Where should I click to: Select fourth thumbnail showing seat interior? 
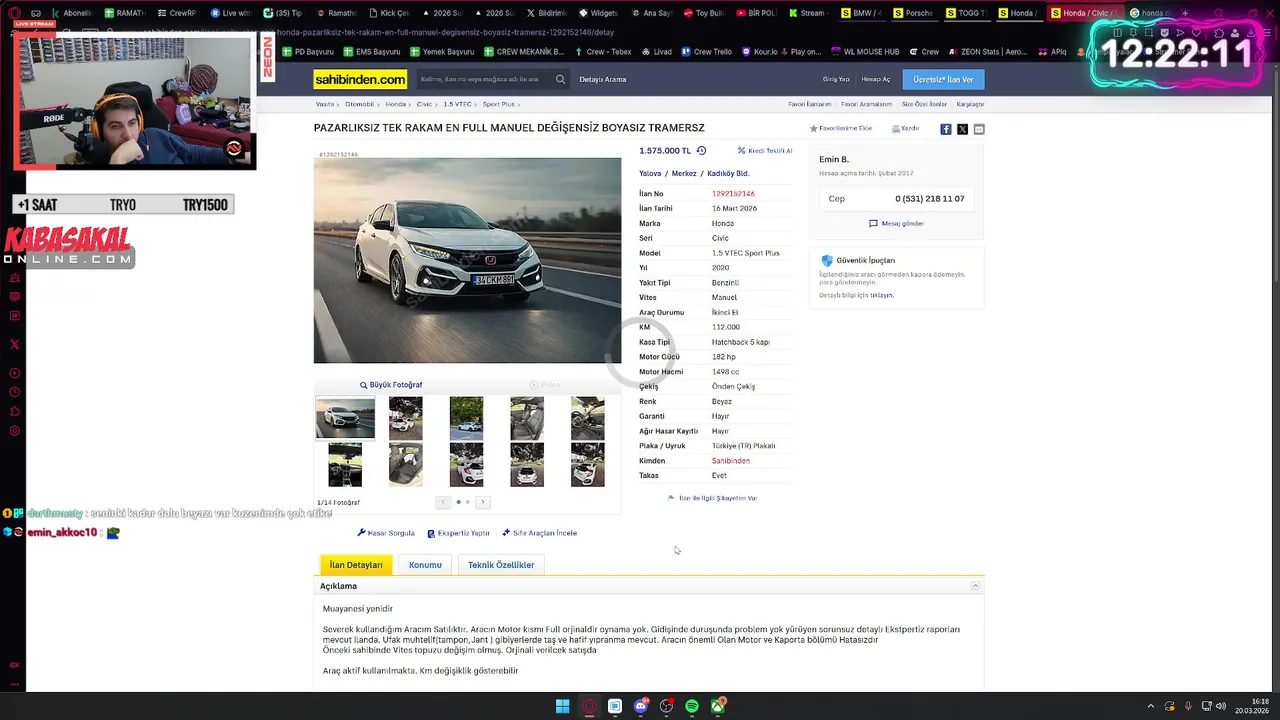pos(527,418)
